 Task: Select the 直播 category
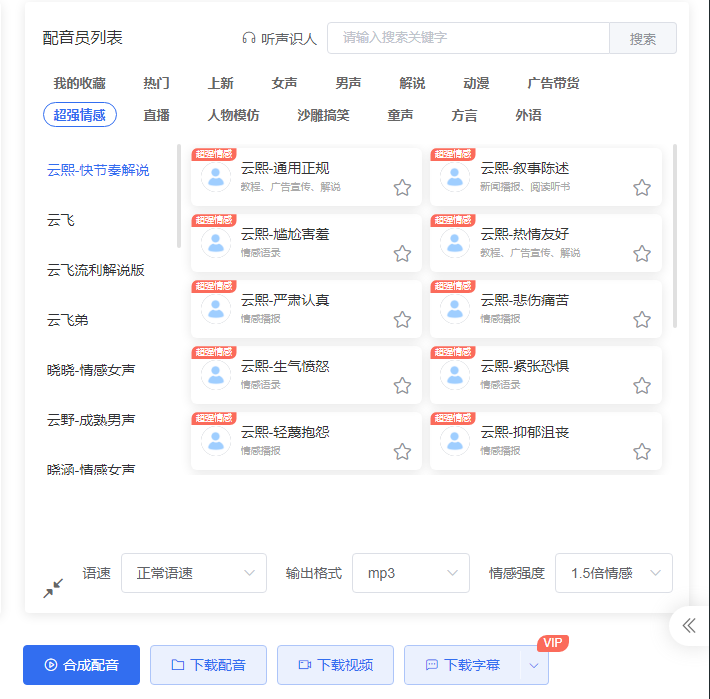coord(157,115)
